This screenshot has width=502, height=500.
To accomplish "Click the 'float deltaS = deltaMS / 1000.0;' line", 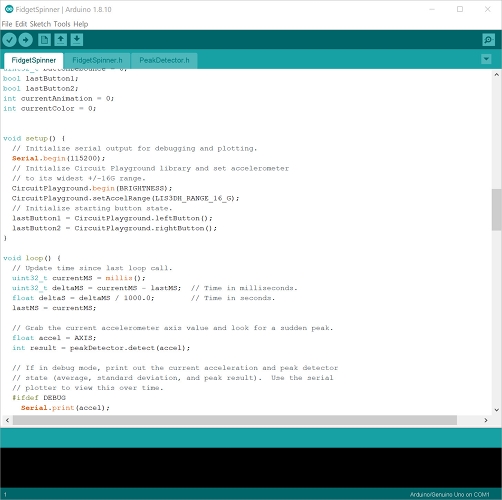I will [83, 298].
